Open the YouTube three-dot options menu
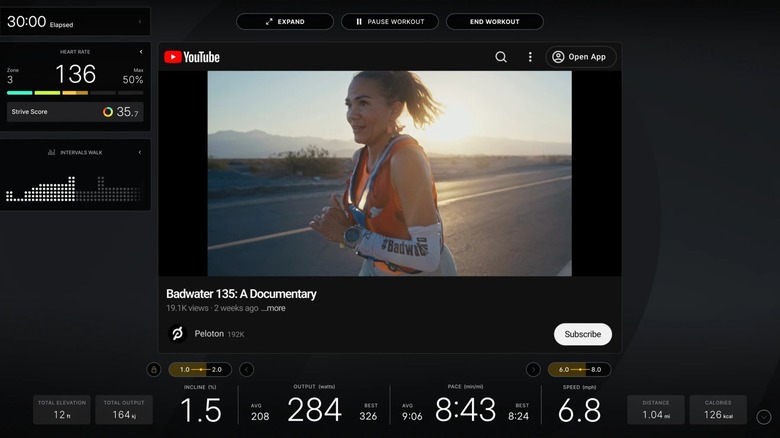The width and height of the screenshot is (780, 438). click(x=530, y=57)
